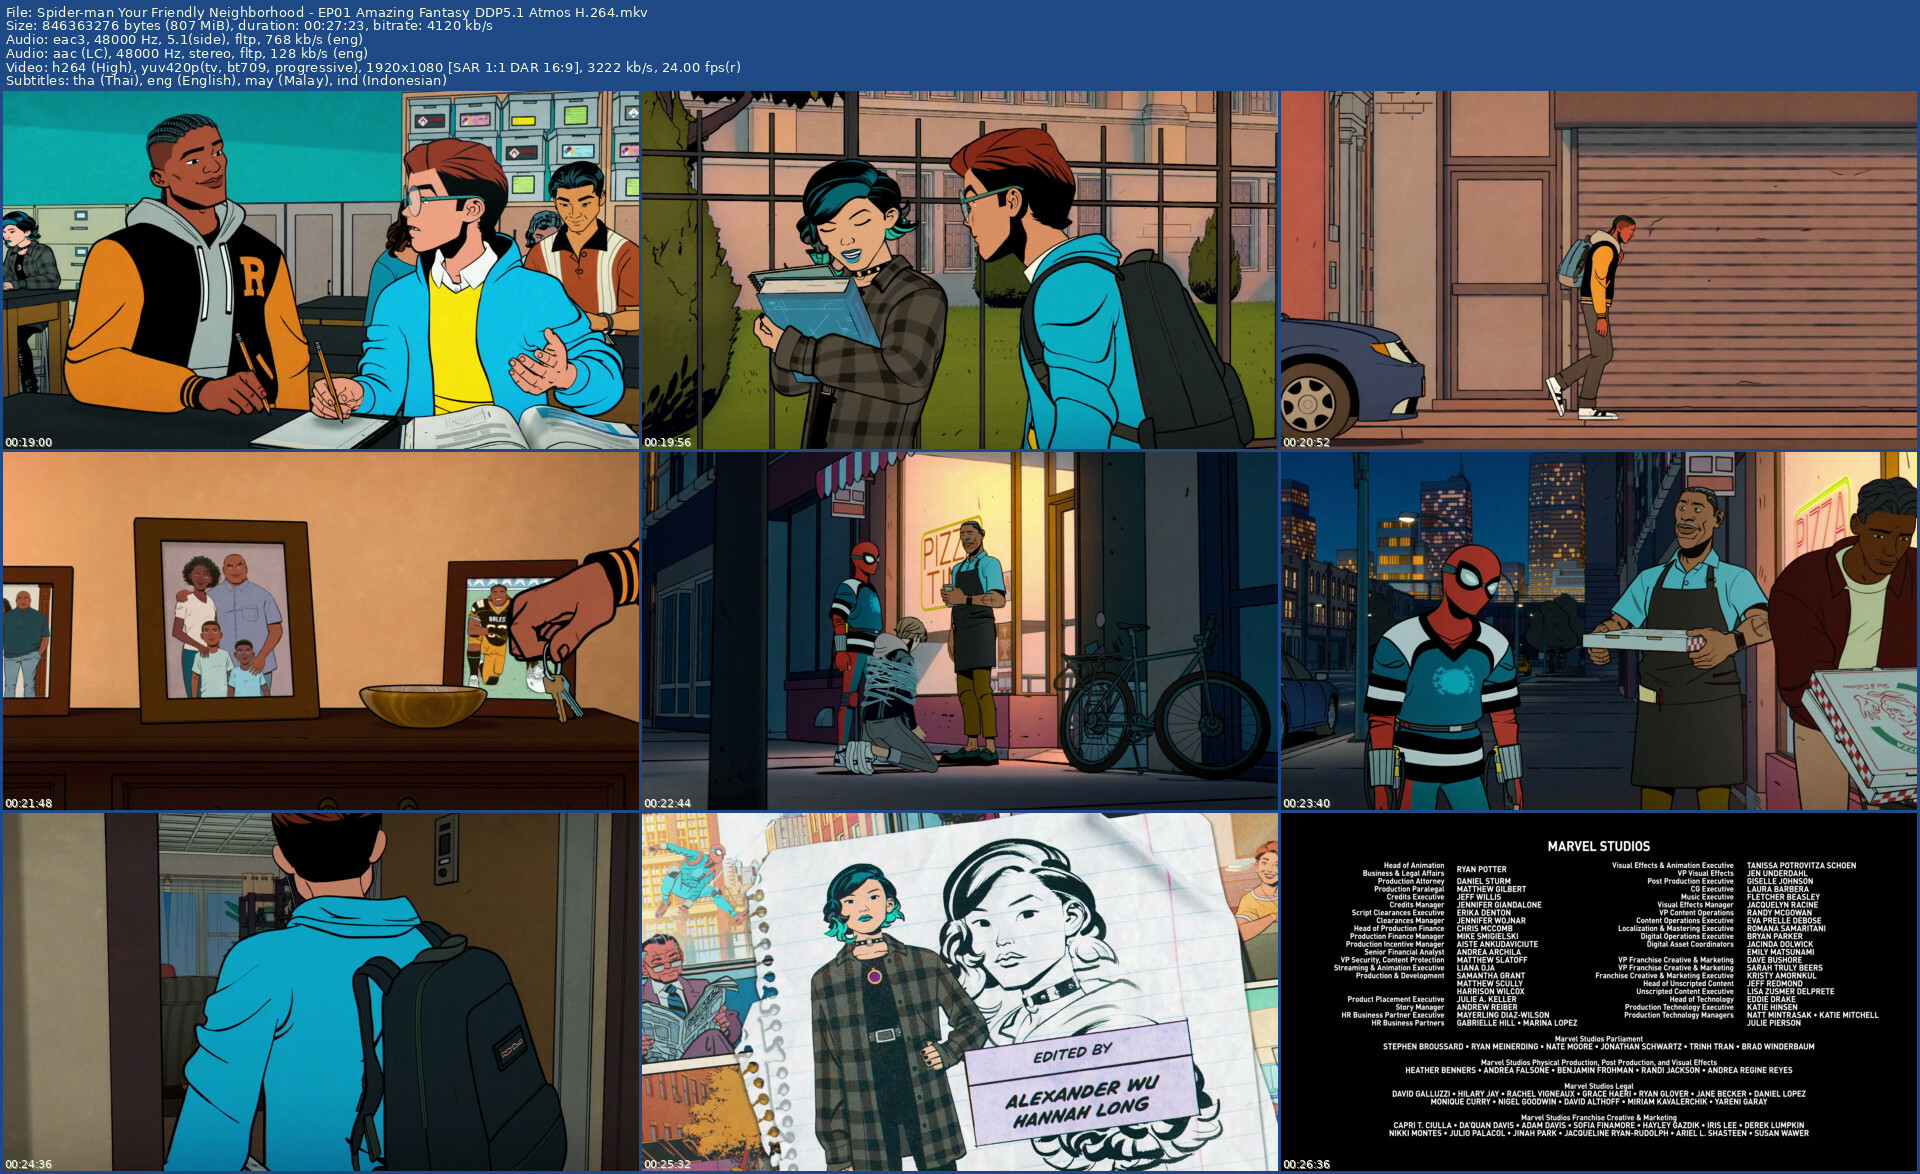Select the thumbnail frame at 00:21:48
1920x1174 pixels.
[321, 631]
